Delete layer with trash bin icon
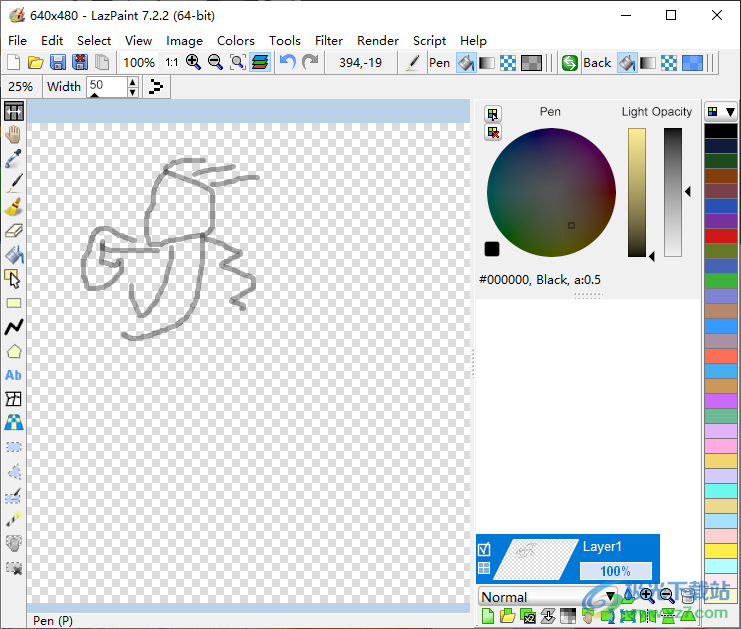 688,596
